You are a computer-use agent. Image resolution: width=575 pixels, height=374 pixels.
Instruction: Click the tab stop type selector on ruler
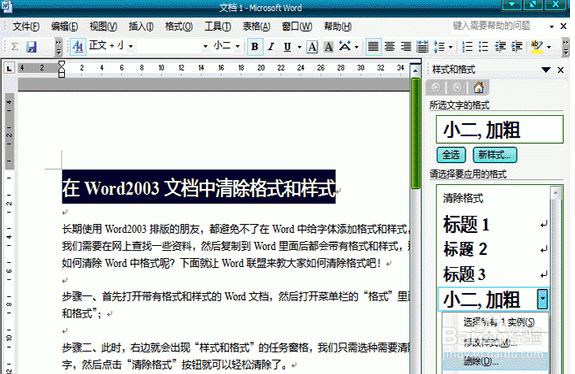click(x=10, y=68)
